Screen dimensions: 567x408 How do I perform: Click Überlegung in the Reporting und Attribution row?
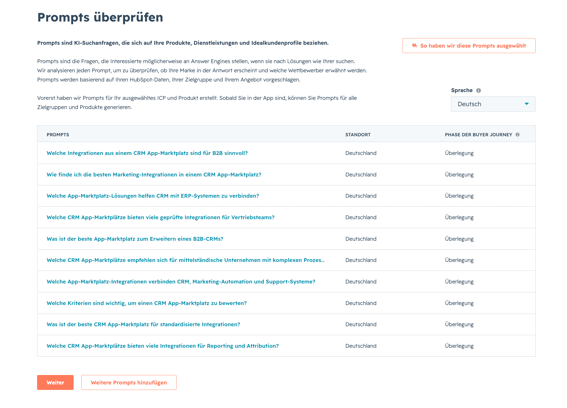[x=459, y=346]
